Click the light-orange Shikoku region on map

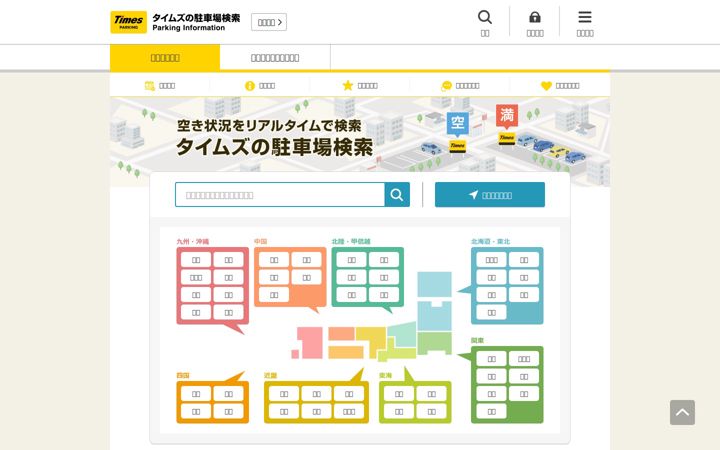[346, 353]
